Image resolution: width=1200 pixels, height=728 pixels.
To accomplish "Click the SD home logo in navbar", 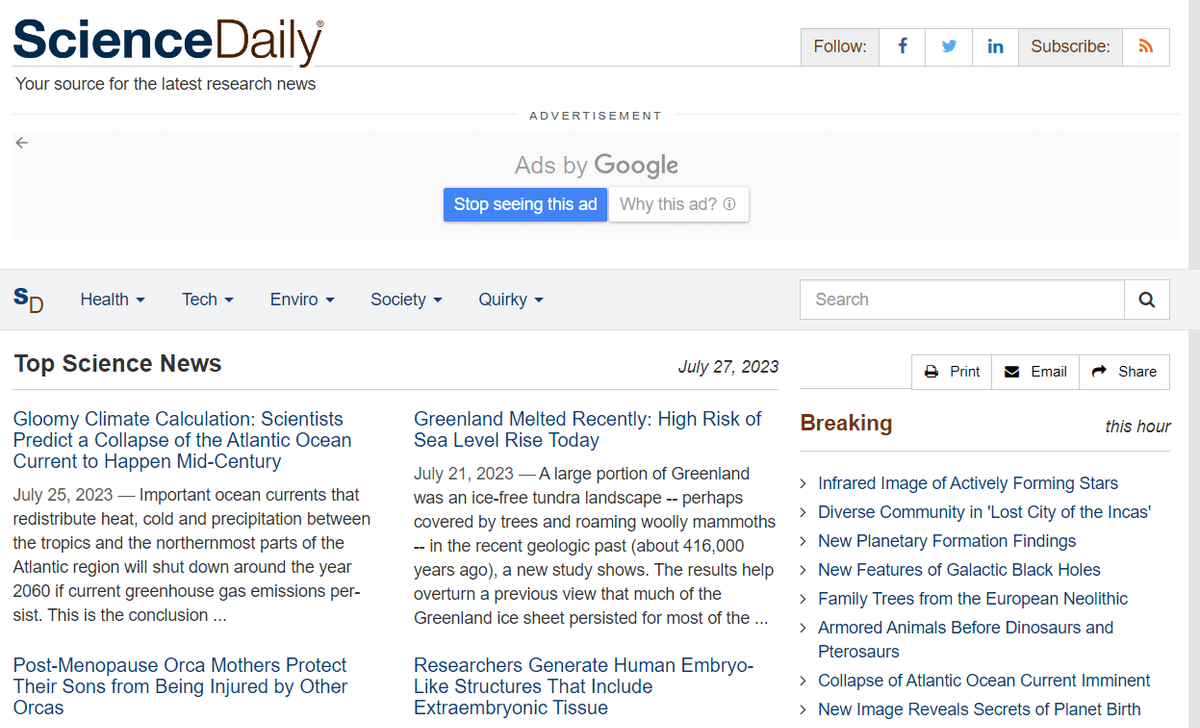I will click(29, 299).
